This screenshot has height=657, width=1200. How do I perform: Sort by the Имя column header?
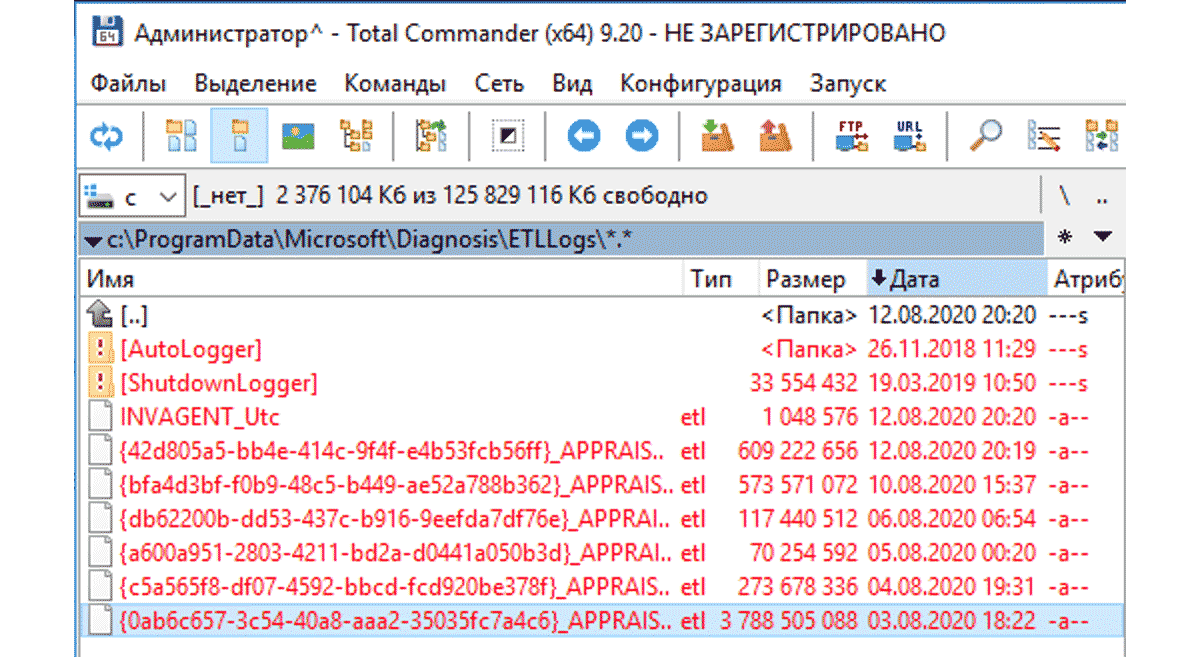pyautogui.click(x=382, y=280)
